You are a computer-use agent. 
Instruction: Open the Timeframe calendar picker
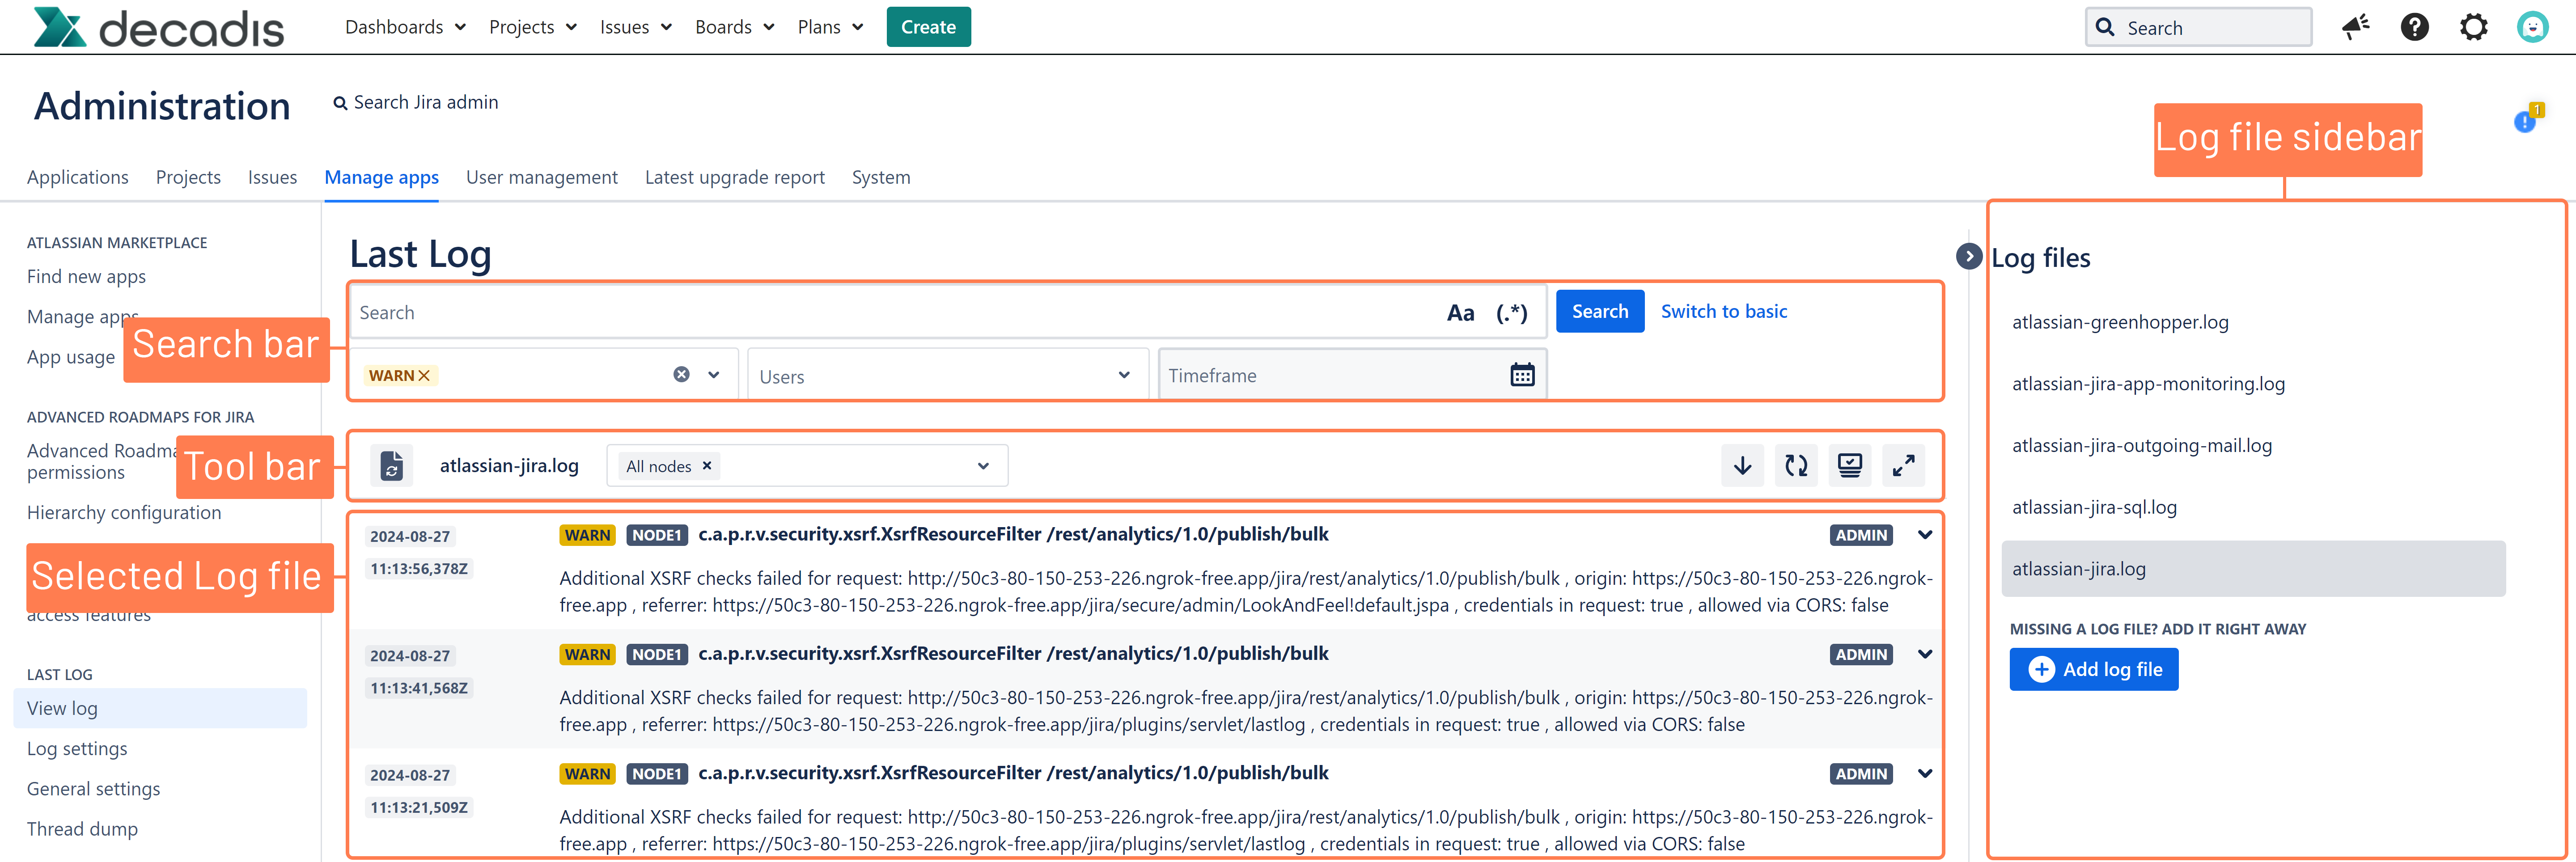click(1522, 374)
